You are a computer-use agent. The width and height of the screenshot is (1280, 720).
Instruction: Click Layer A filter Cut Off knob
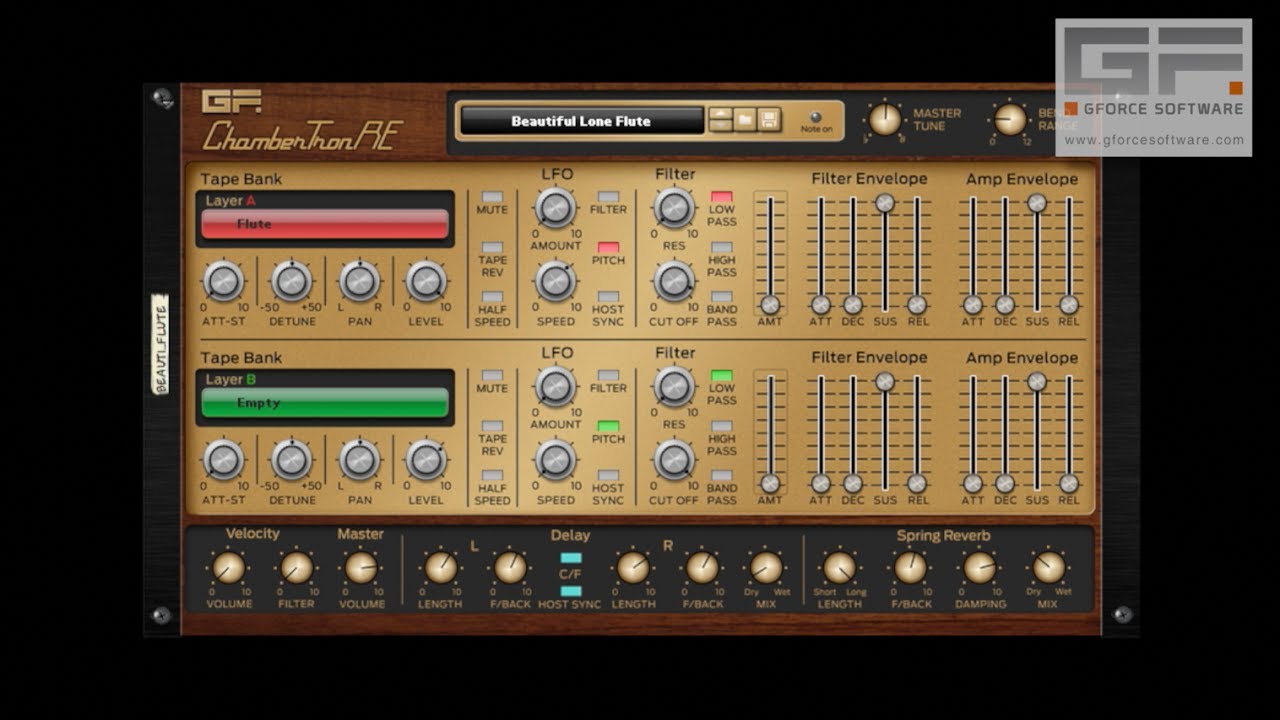pyautogui.click(x=674, y=281)
